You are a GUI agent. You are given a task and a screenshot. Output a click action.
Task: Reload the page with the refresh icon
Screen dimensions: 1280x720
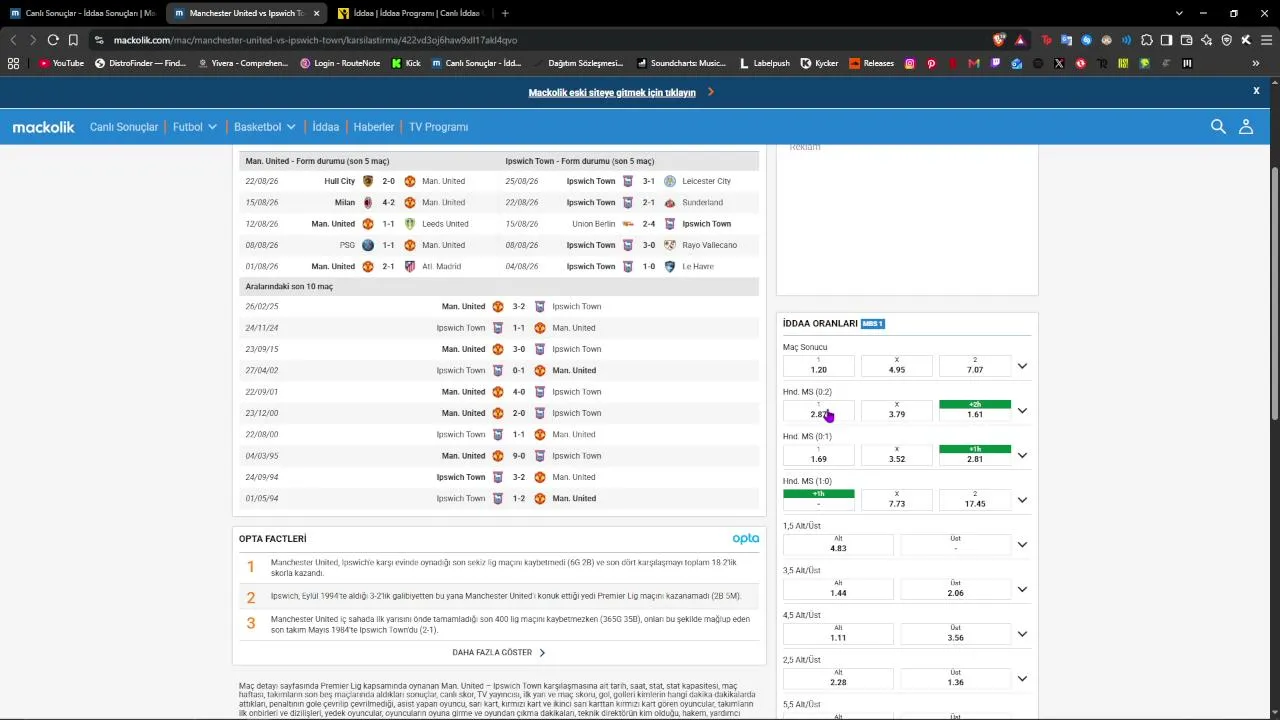point(53,40)
